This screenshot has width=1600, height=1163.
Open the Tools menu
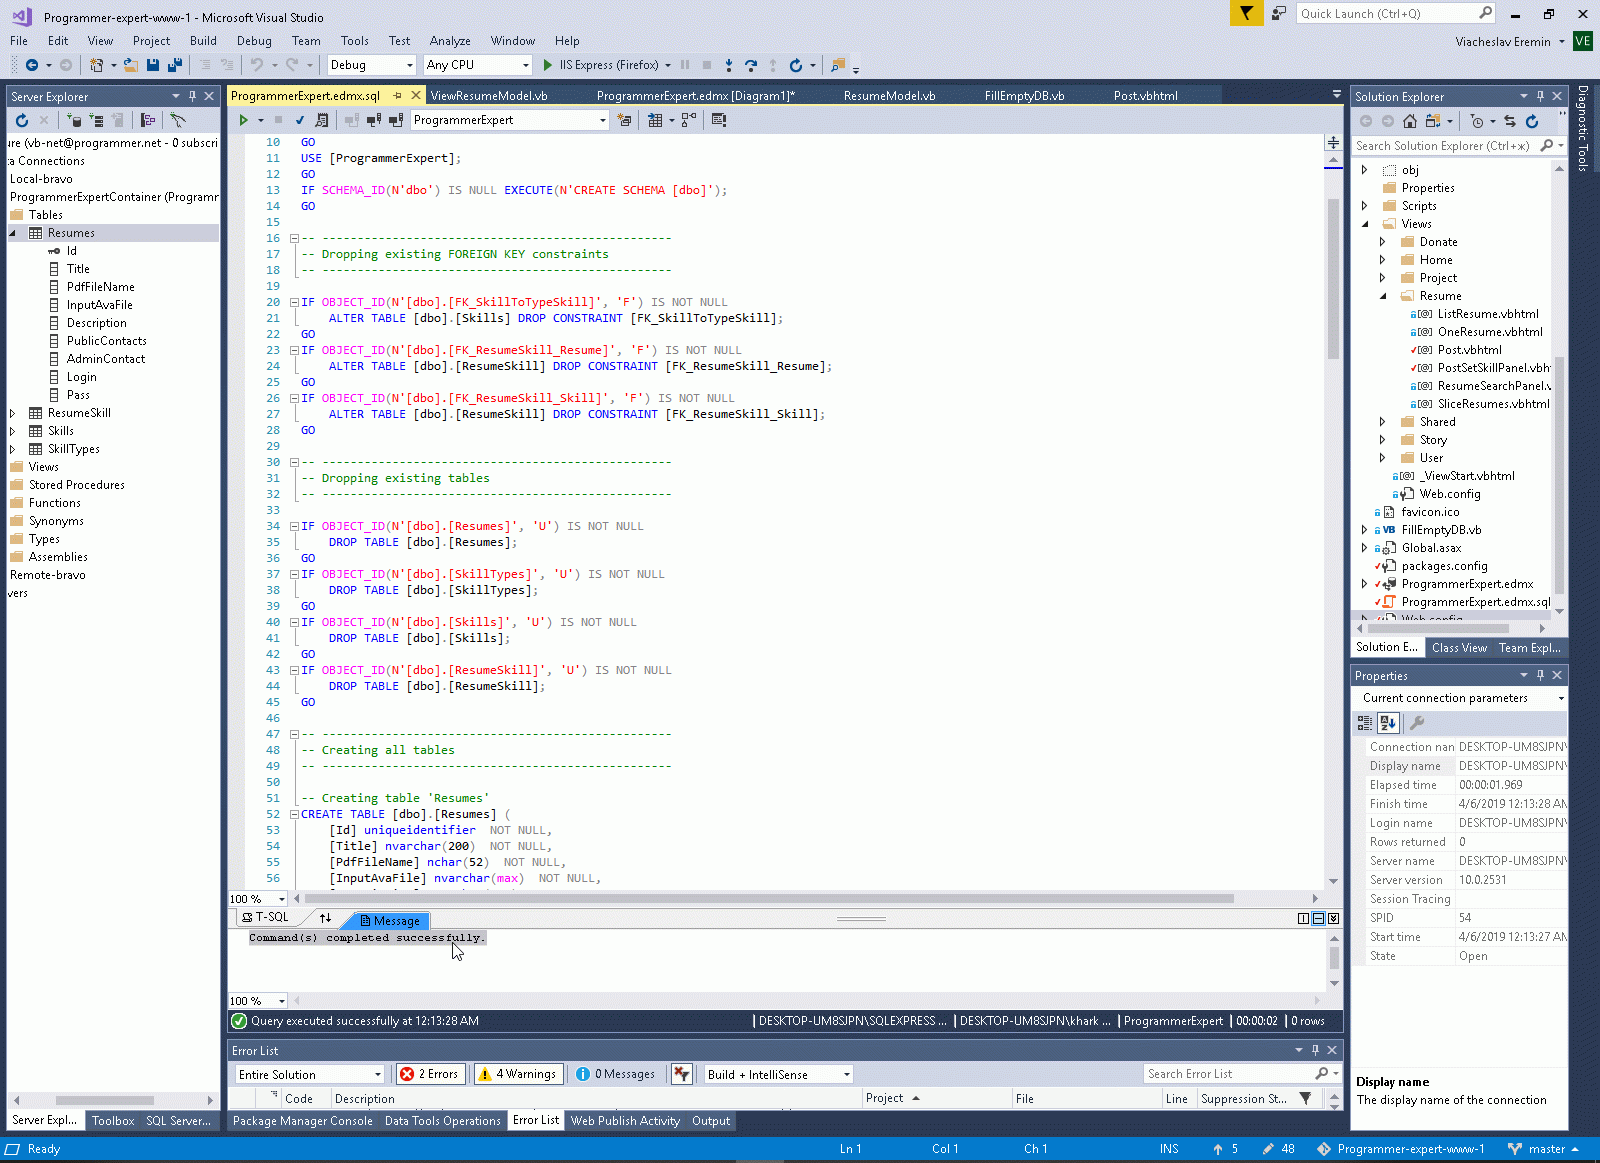tap(354, 41)
